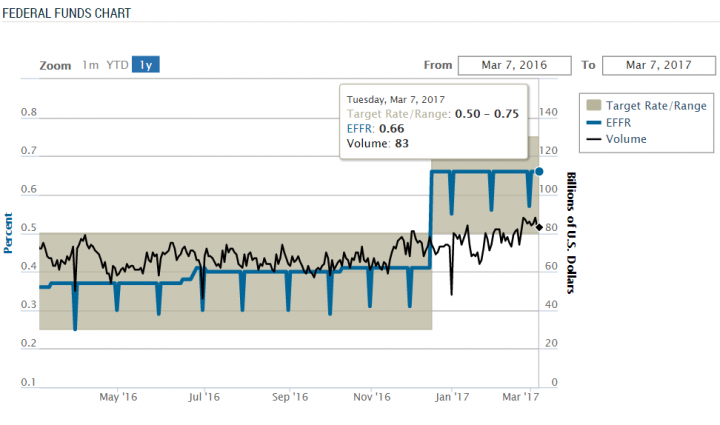This screenshot has width=720, height=425.
Task: Click the 140 volume axis label
Action: (x=548, y=112)
